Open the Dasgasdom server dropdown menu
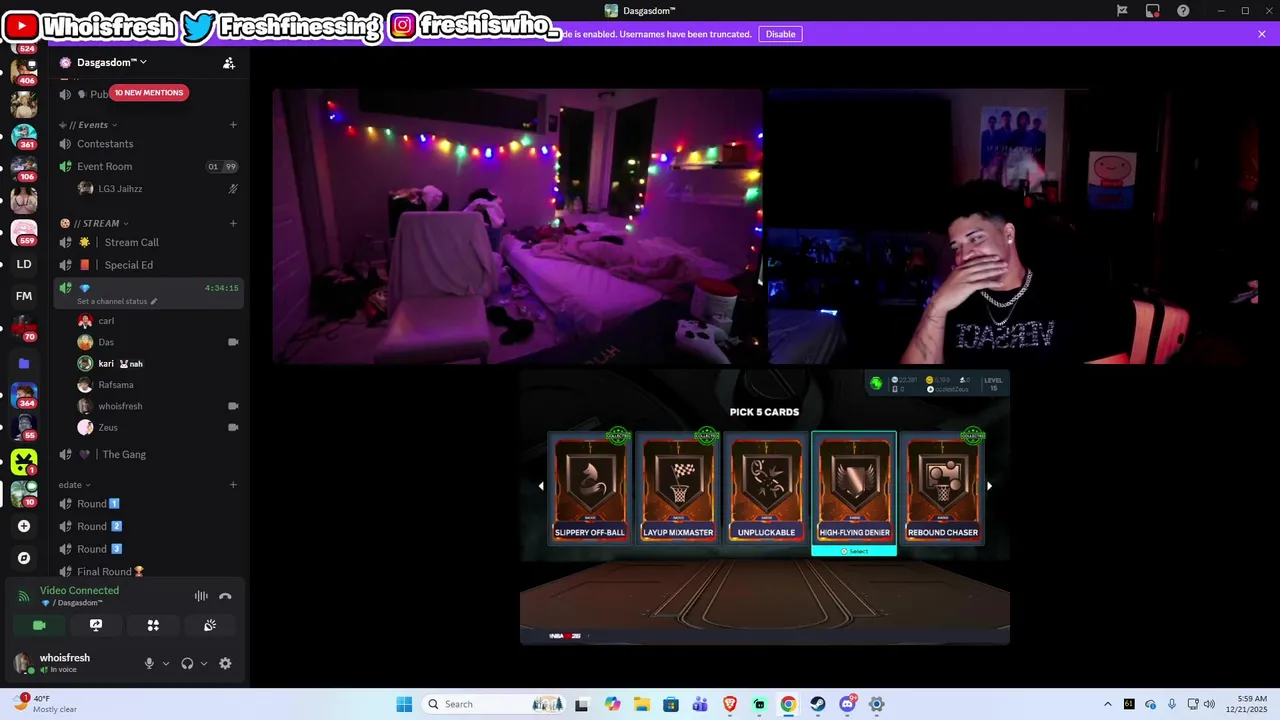Screen dimensions: 1280x720 point(111,62)
